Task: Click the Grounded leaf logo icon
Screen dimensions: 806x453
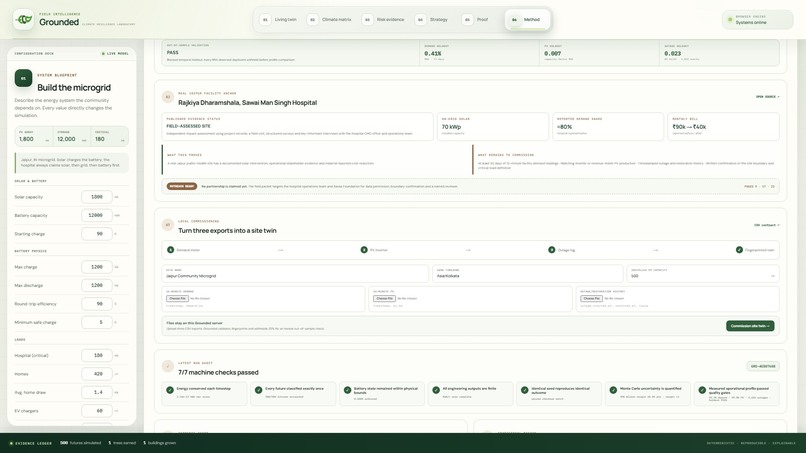Action: point(24,20)
